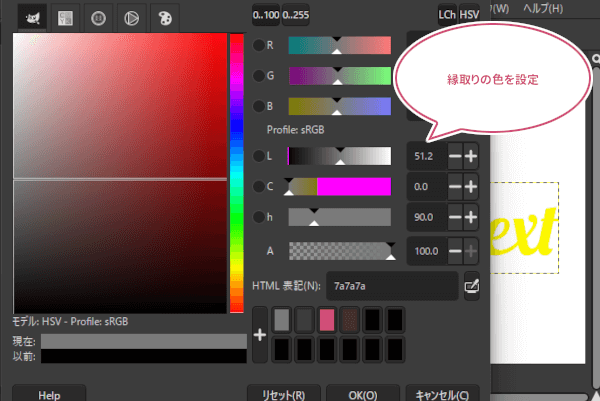Set the scale range to 0..100
This screenshot has height=401, width=600.
tap(266, 14)
